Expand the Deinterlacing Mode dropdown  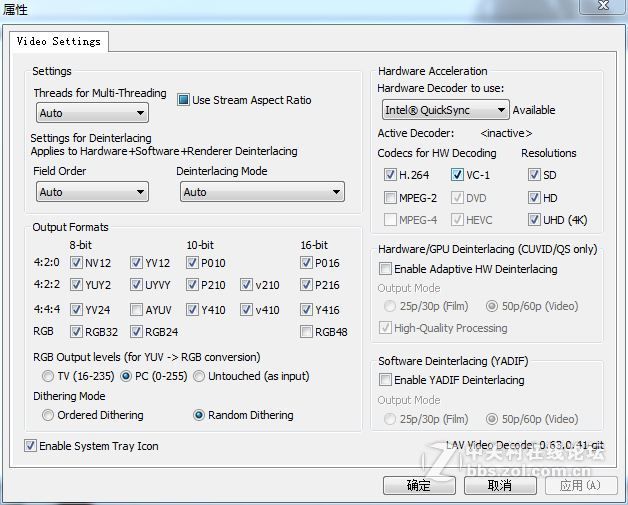pos(262,192)
